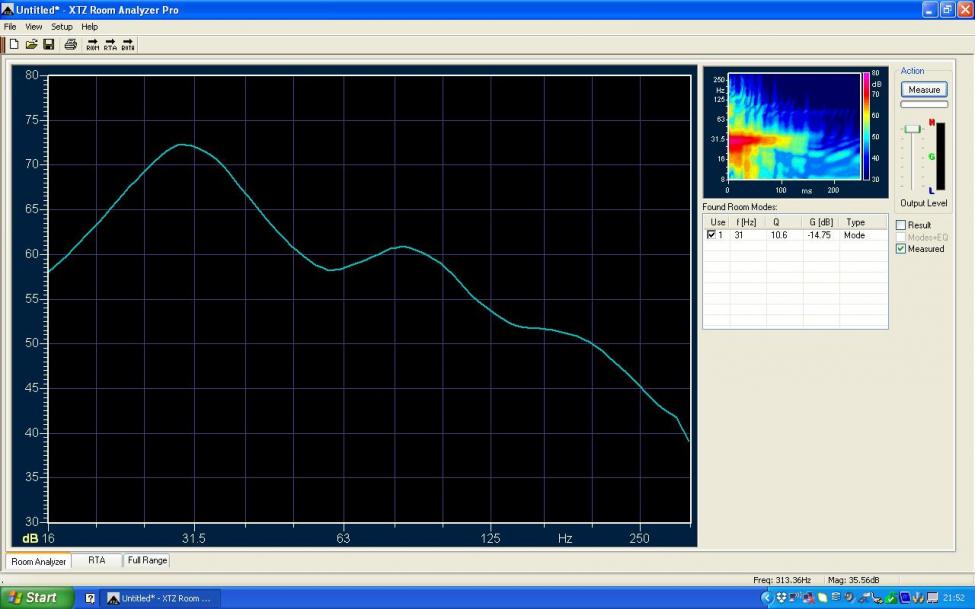Image resolution: width=975 pixels, height=609 pixels.
Task: Open the File menu
Action: click(10, 27)
